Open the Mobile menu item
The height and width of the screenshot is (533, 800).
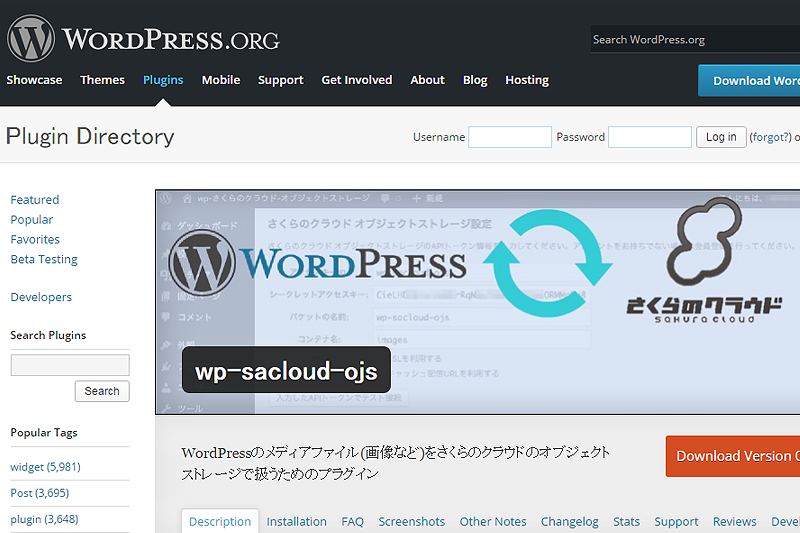(221, 80)
